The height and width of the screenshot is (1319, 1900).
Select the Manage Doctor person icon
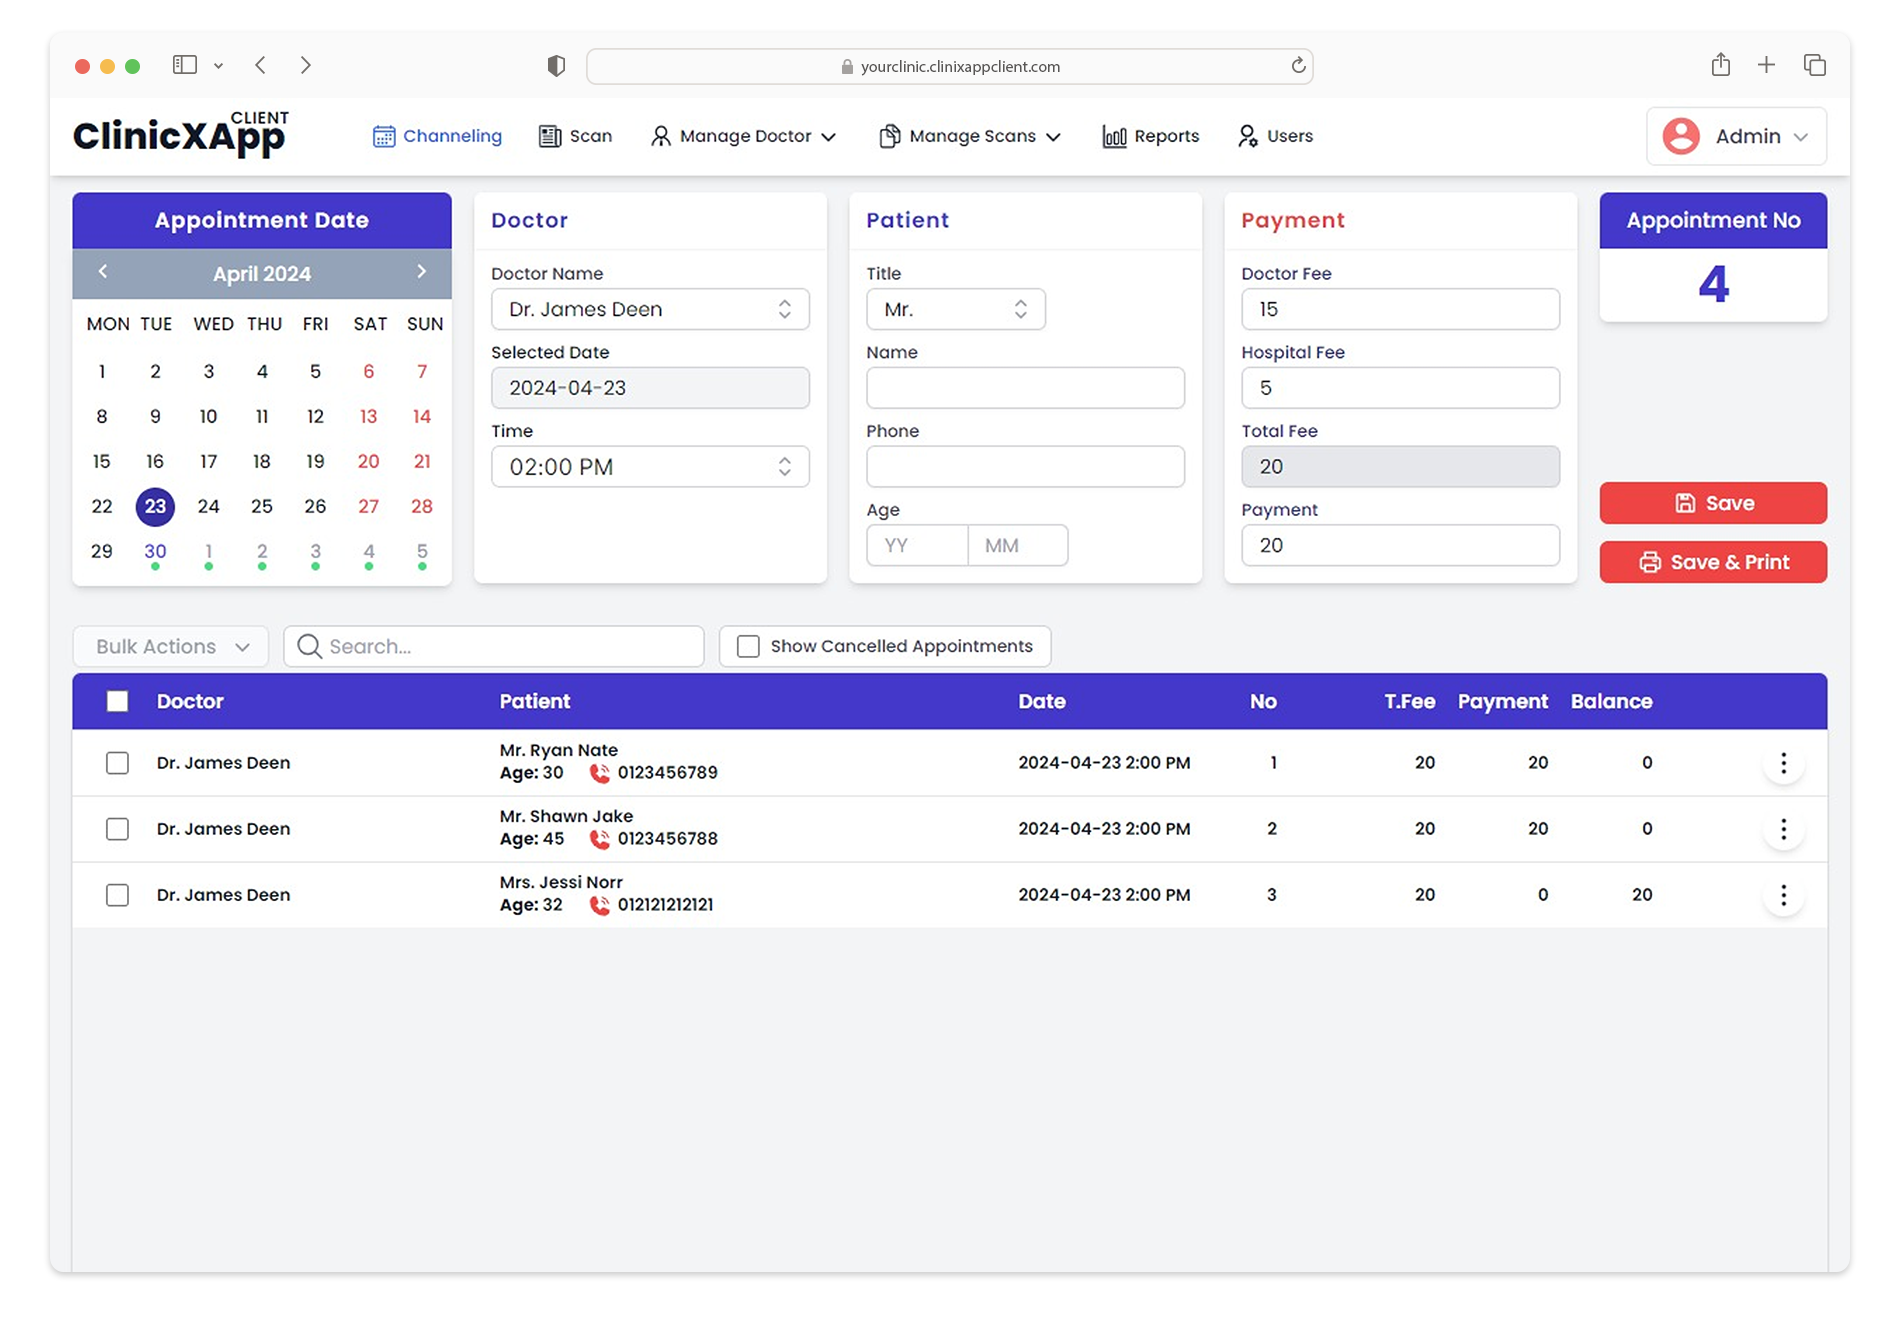tap(660, 136)
